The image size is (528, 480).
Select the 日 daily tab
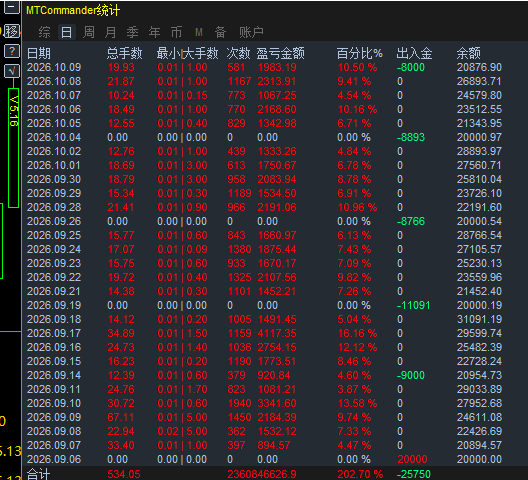click(66, 32)
